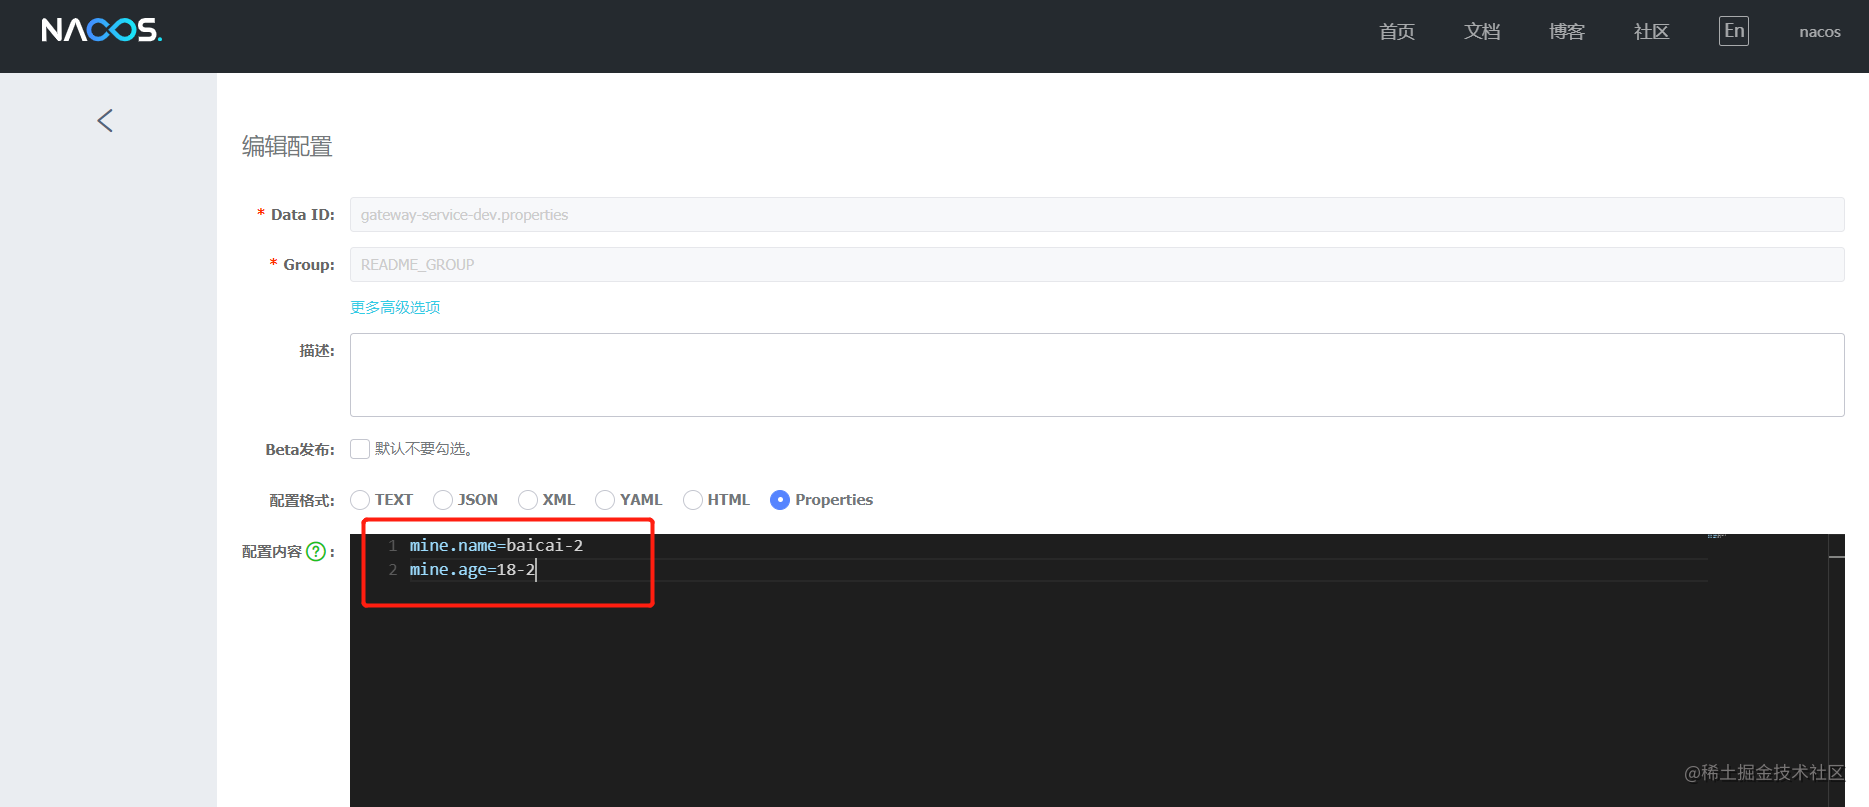1869x807 pixels.
Task: Select the TEXT format radio button
Action: click(360, 500)
